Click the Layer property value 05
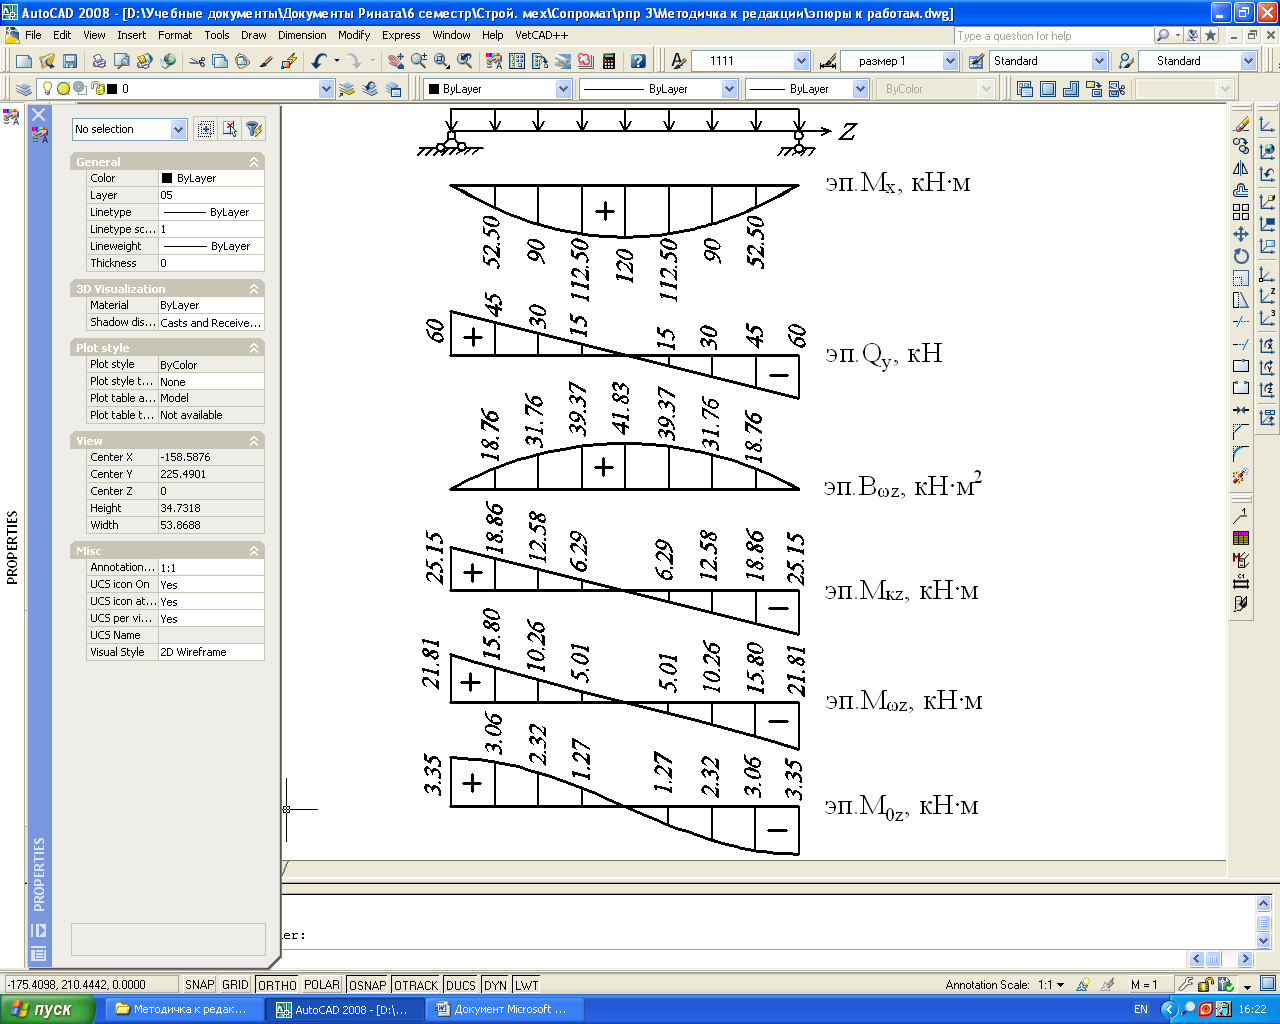 pyautogui.click(x=211, y=195)
